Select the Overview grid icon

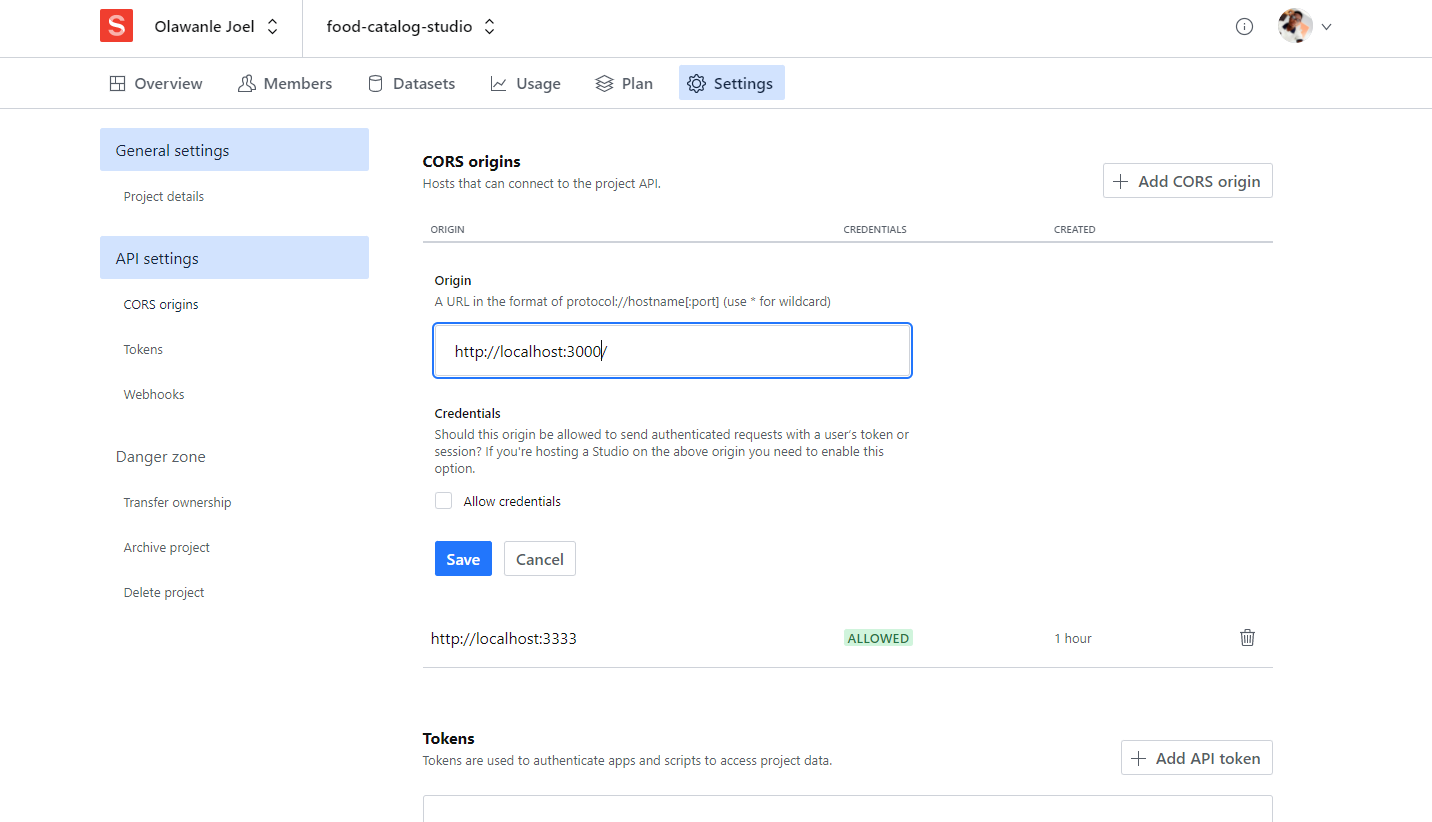[x=117, y=83]
